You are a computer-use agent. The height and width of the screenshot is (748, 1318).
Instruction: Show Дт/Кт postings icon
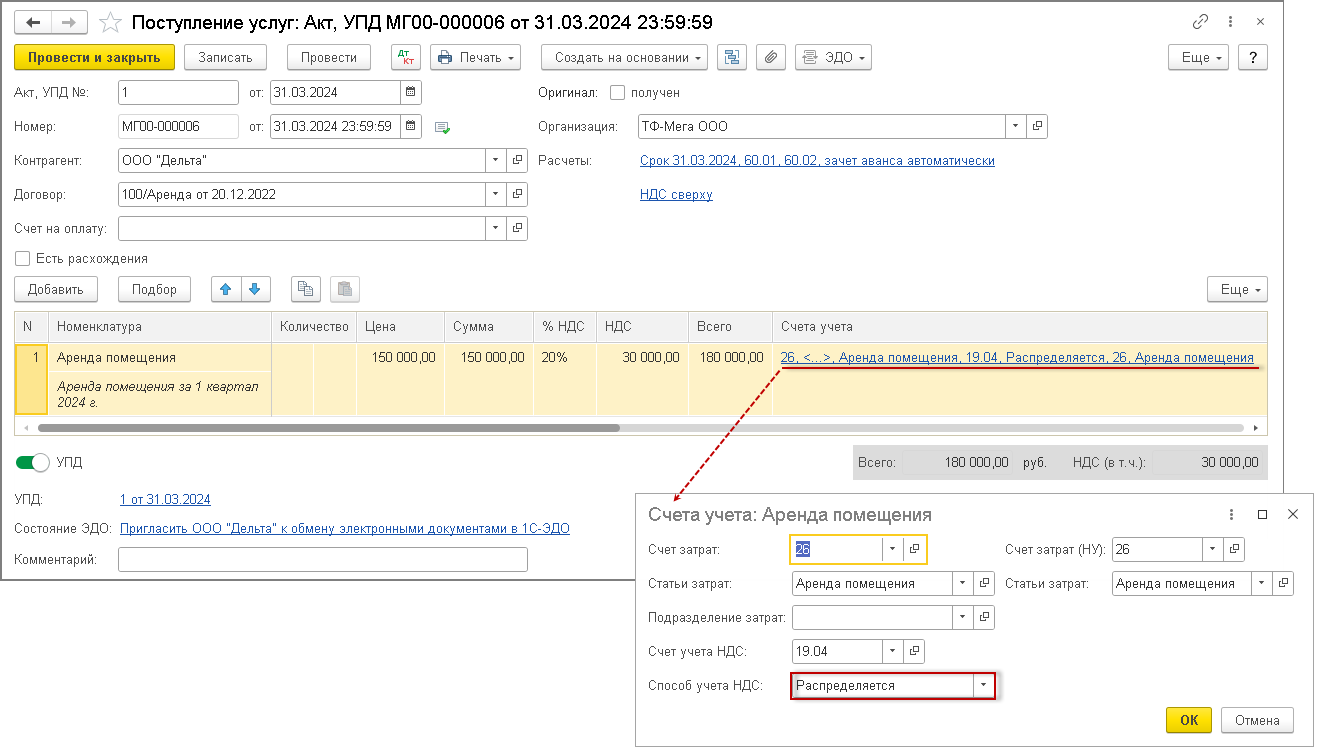point(405,57)
